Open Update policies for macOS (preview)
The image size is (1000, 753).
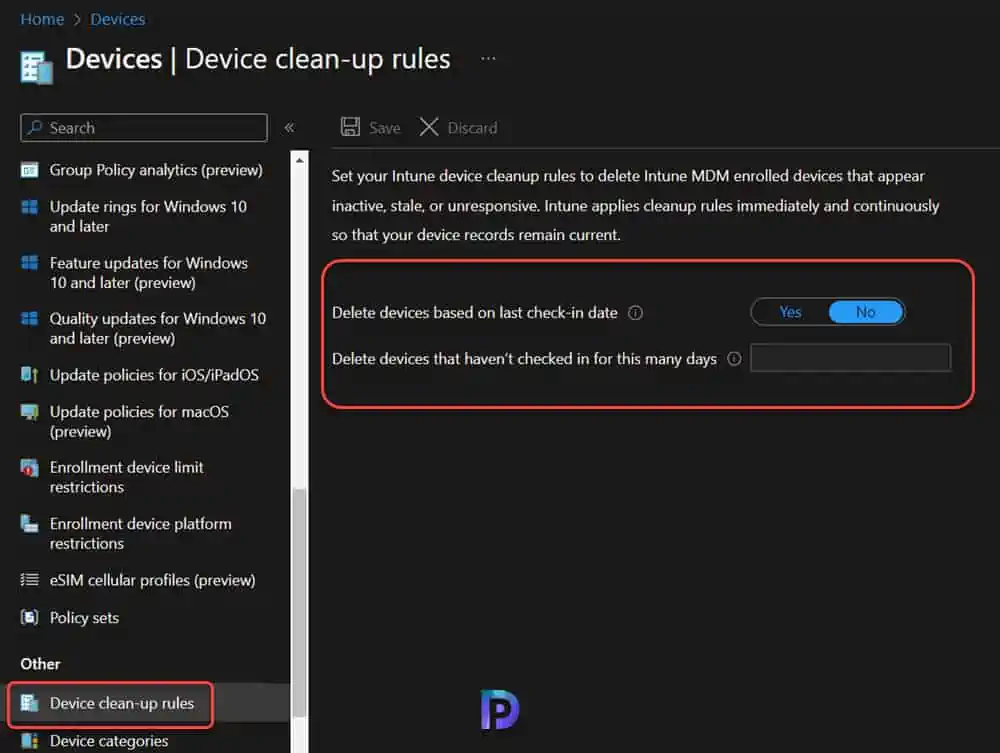139,421
